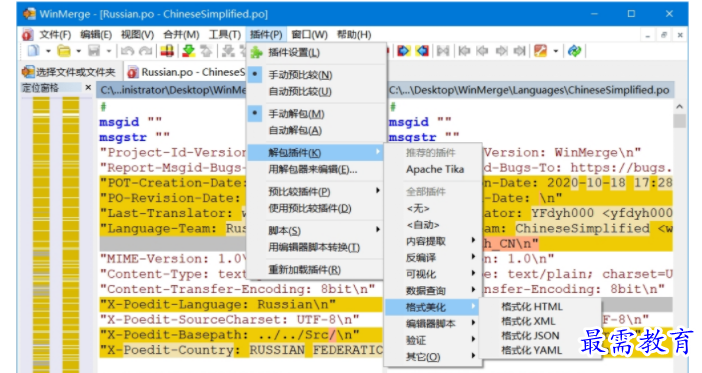This screenshot has width=702, height=373.
Task: Click the Undo toolbar icon
Action: pyautogui.click(x=127, y=51)
